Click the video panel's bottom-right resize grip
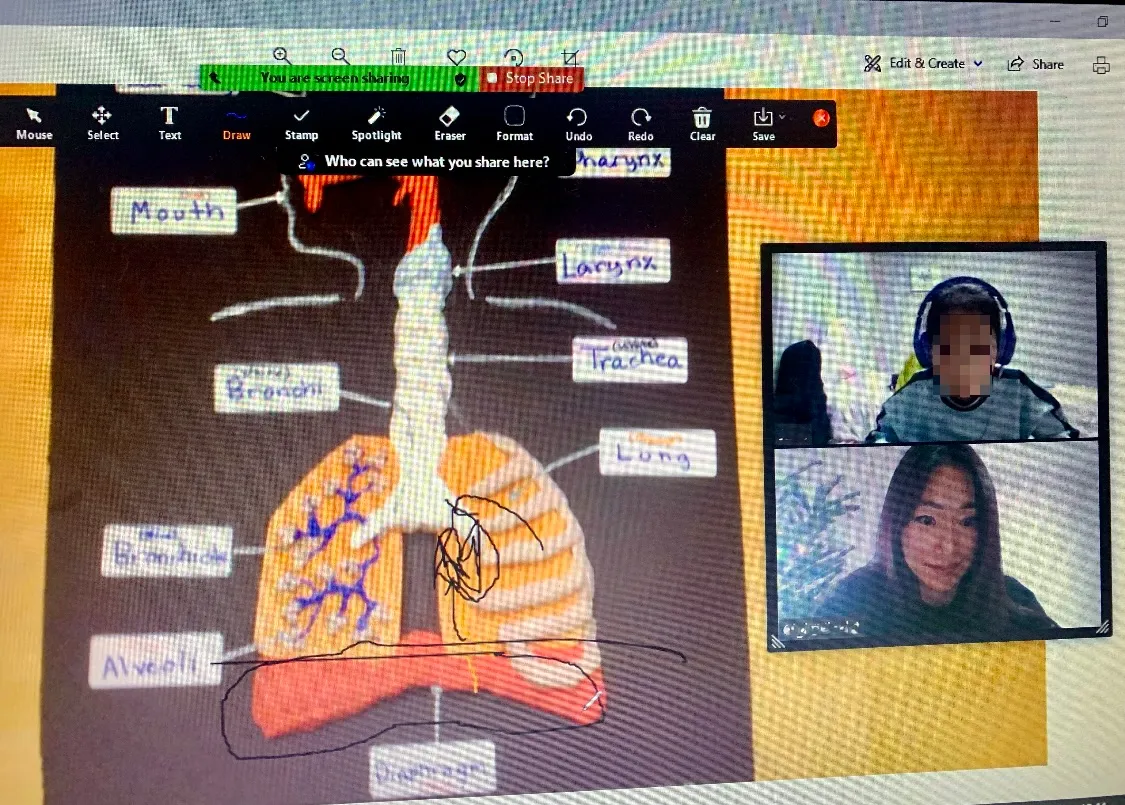This screenshot has width=1125, height=805. coord(1103,628)
